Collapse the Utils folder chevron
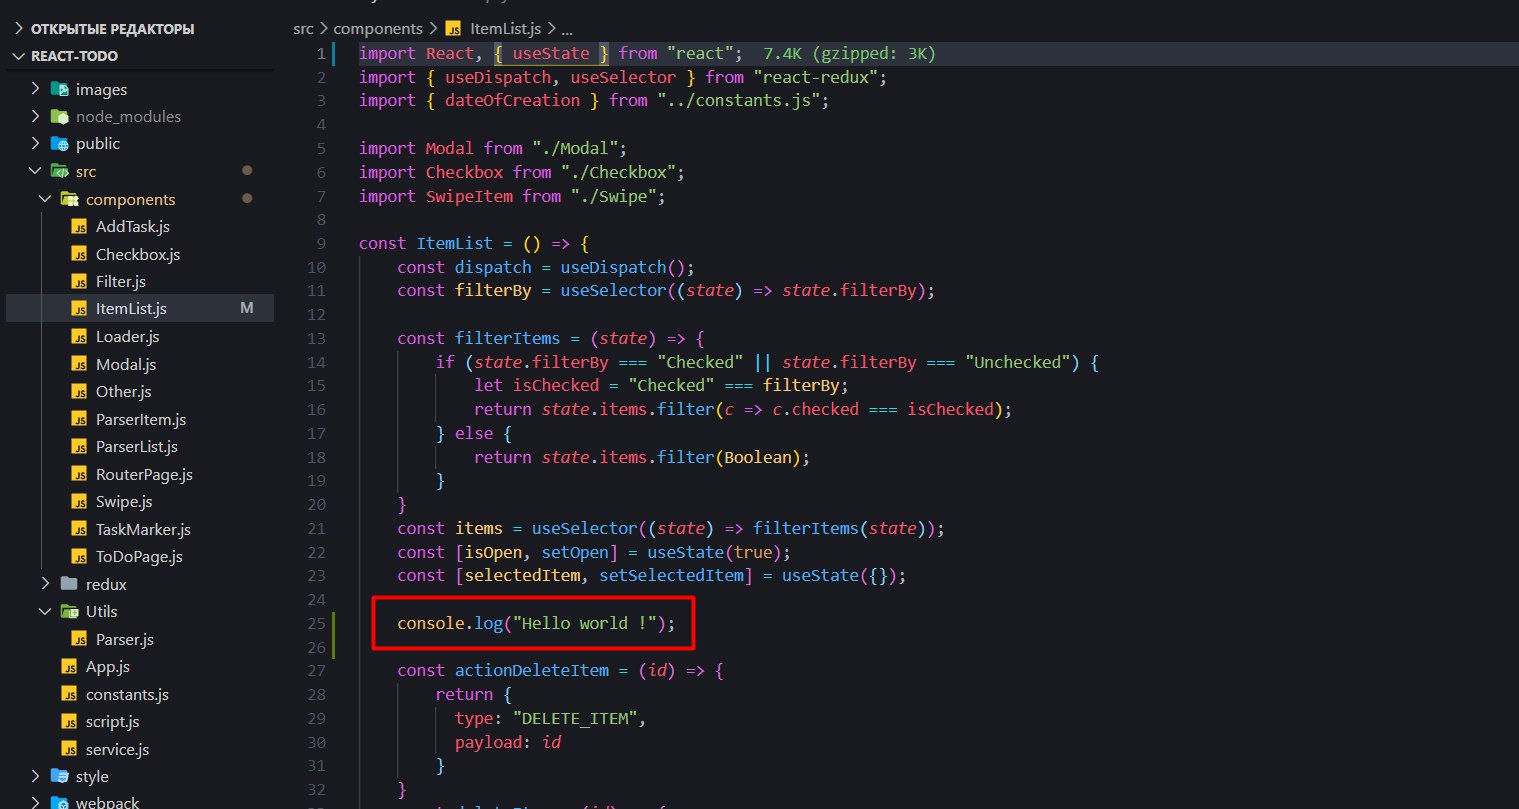1519x809 pixels. click(x=45, y=612)
